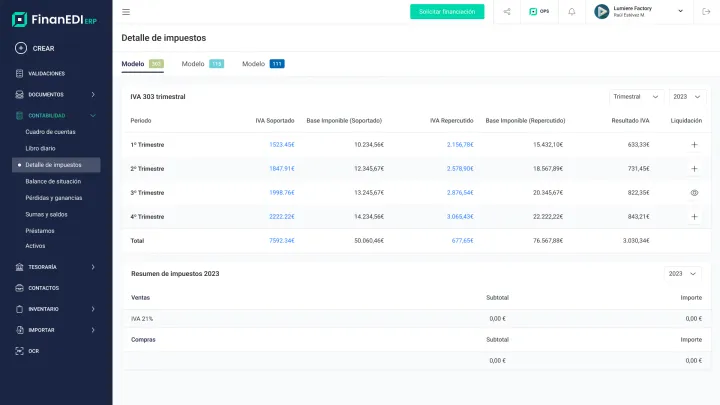Open the 1923.45€ IVA Soportado link
Viewport: 720px width, 405px height.
281,145
